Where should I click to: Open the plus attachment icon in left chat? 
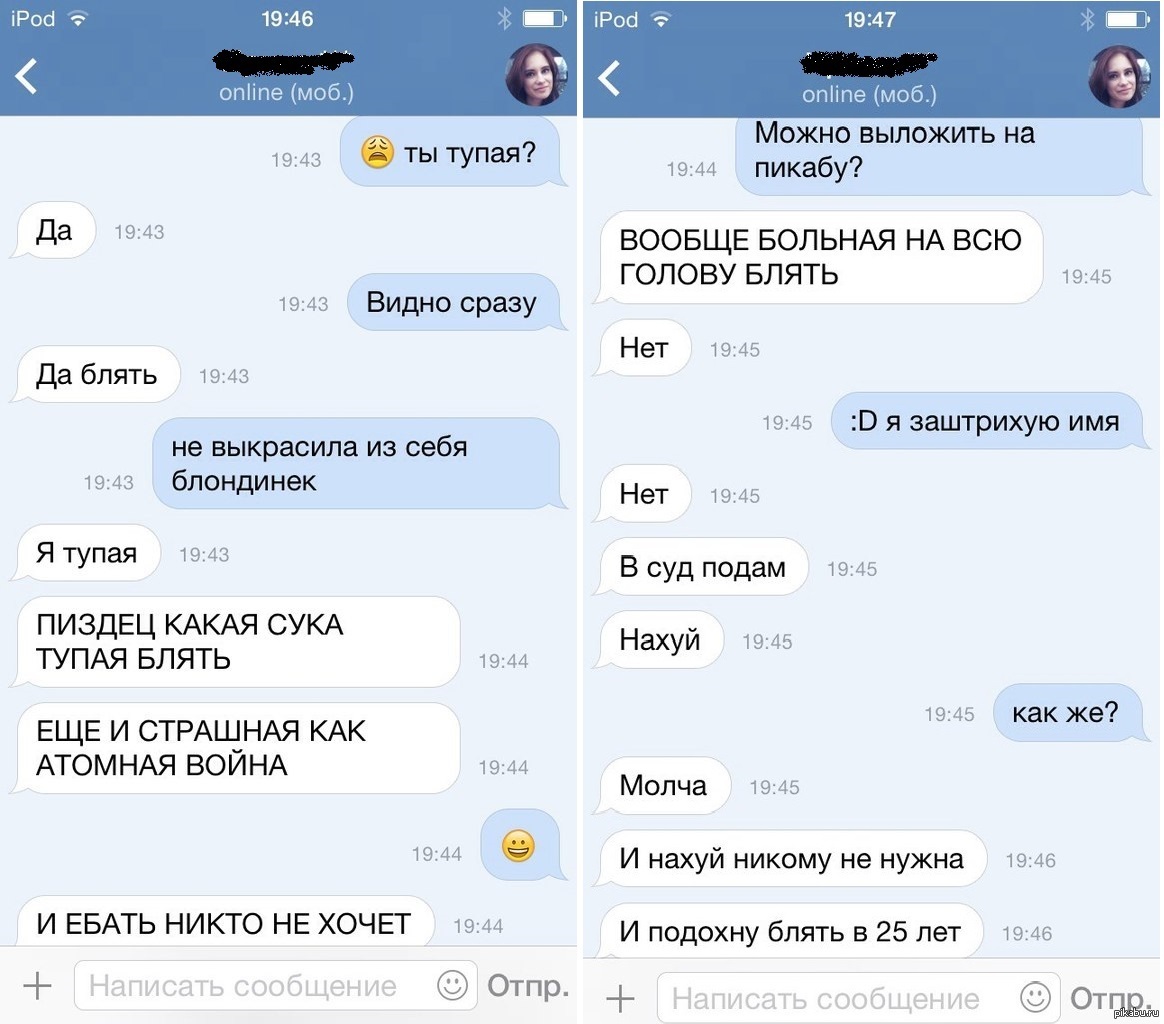click(37, 986)
